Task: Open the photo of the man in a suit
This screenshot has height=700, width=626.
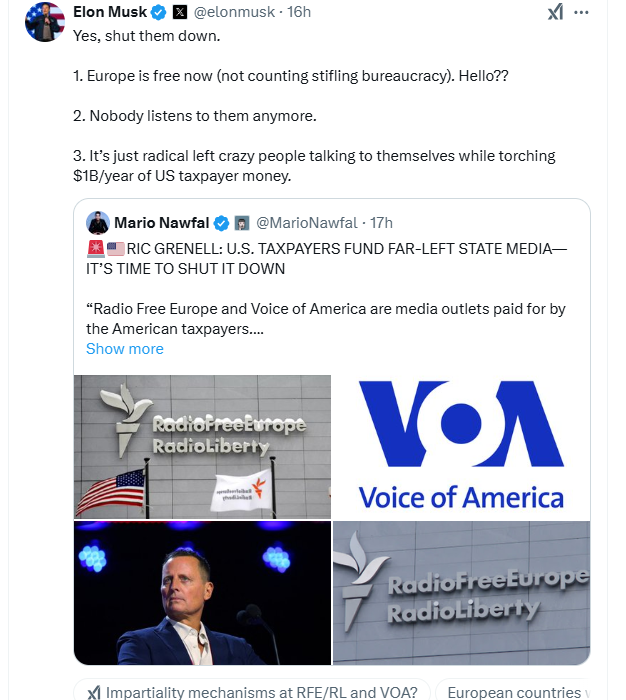Action: pyautogui.click(x=202, y=593)
